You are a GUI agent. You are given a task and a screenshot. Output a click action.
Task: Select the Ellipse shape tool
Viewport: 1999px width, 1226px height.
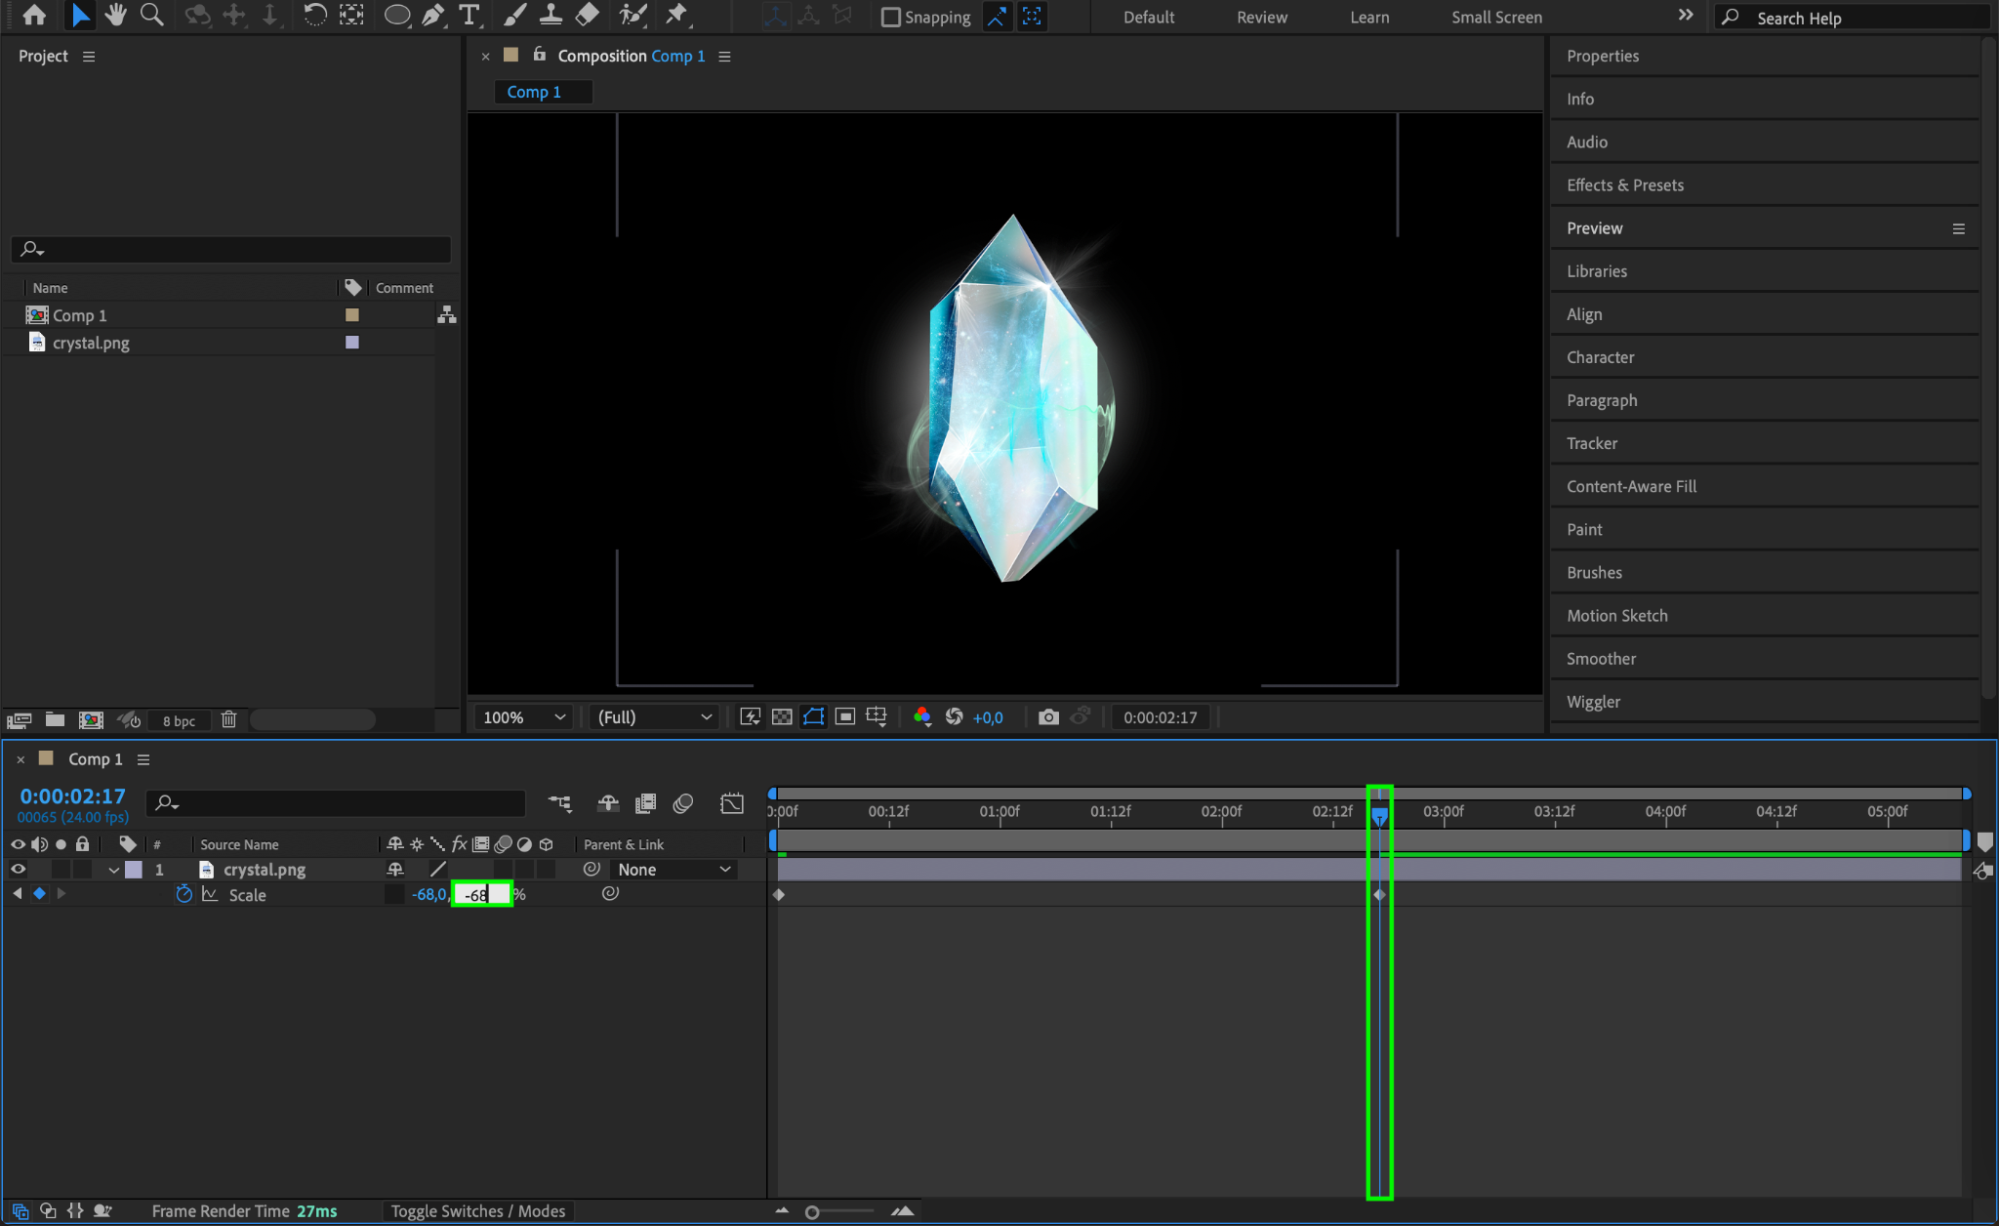(397, 15)
